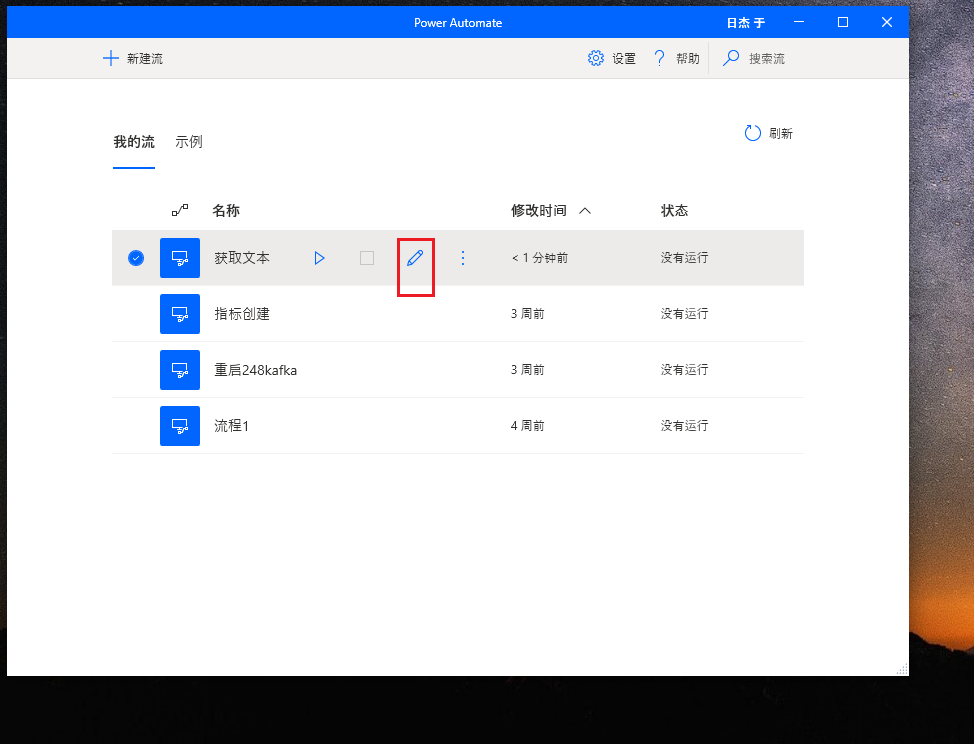Open more actions dots for 获取文本
Image resolution: width=974 pixels, height=744 pixels.
pos(463,258)
